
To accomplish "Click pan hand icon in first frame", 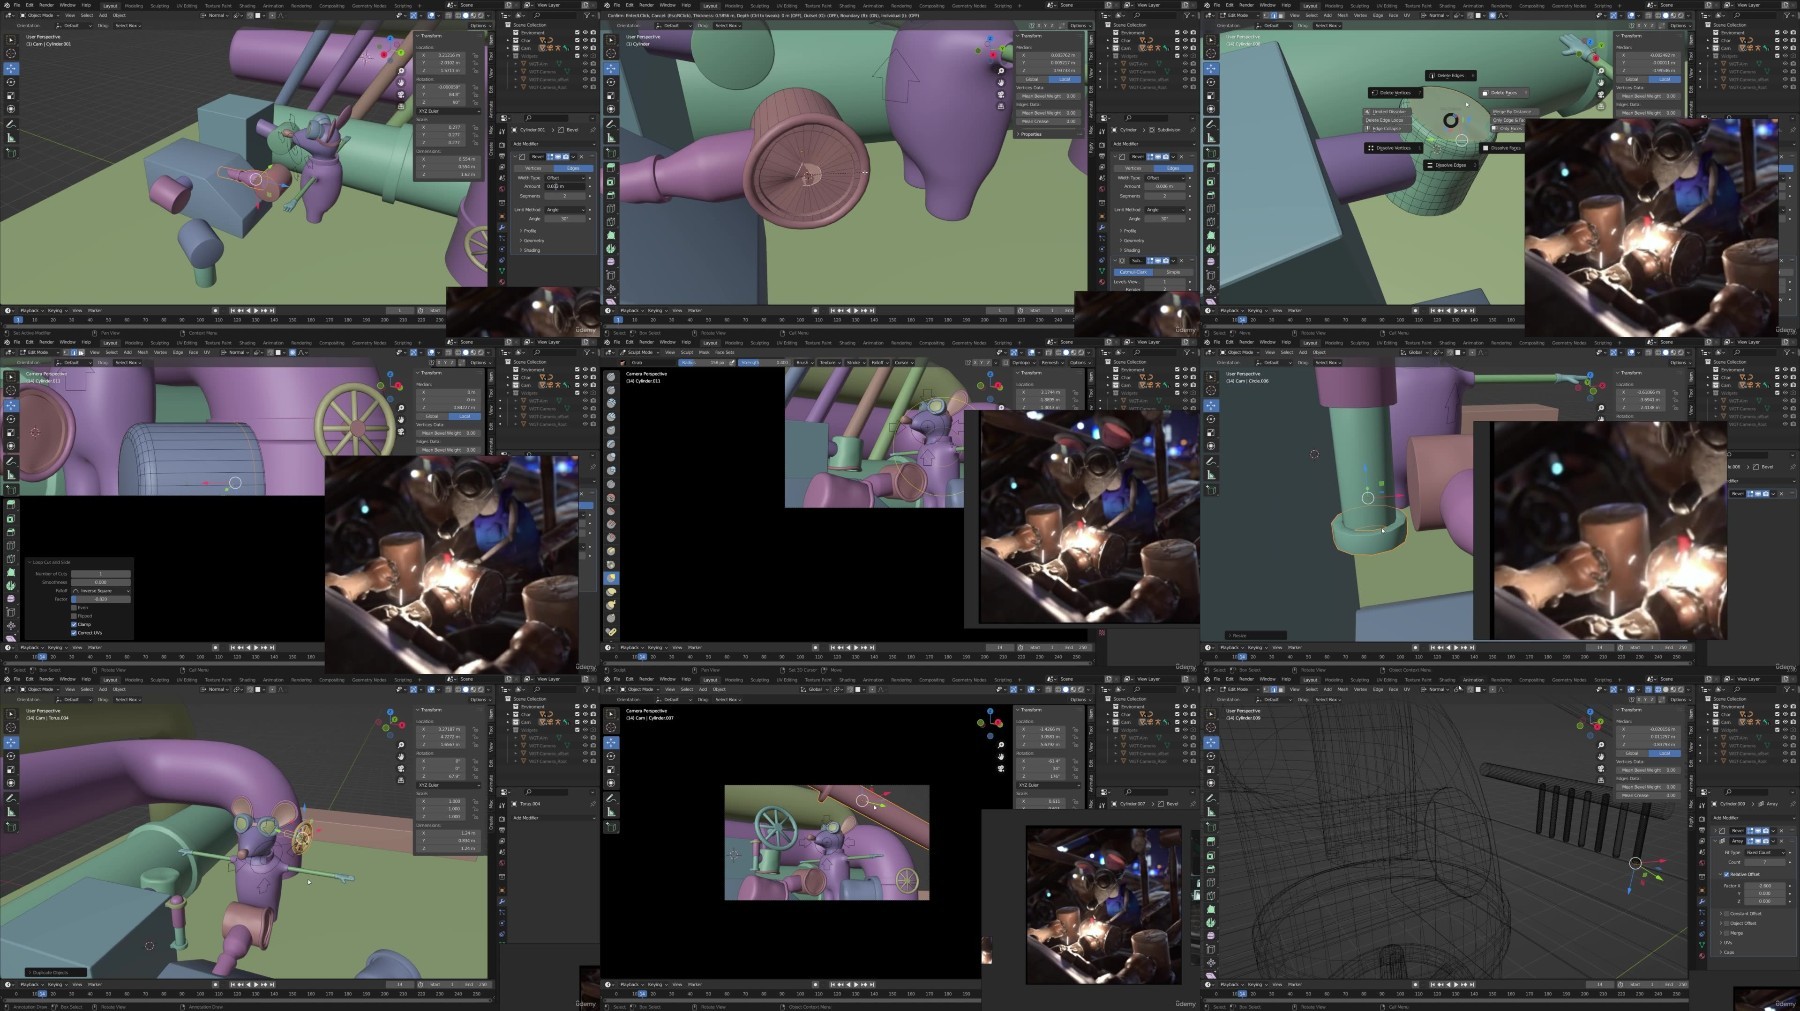I will (401, 83).
